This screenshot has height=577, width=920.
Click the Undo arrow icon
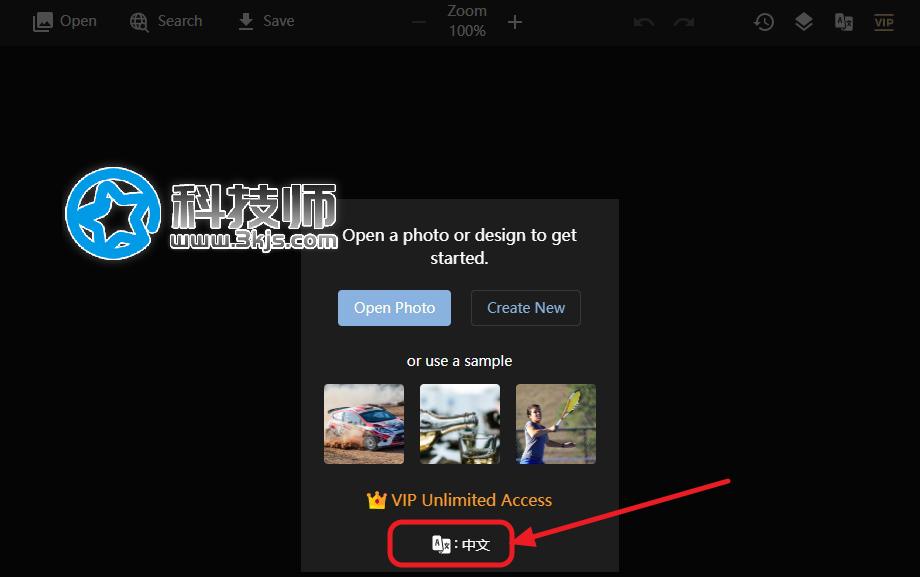(x=644, y=22)
